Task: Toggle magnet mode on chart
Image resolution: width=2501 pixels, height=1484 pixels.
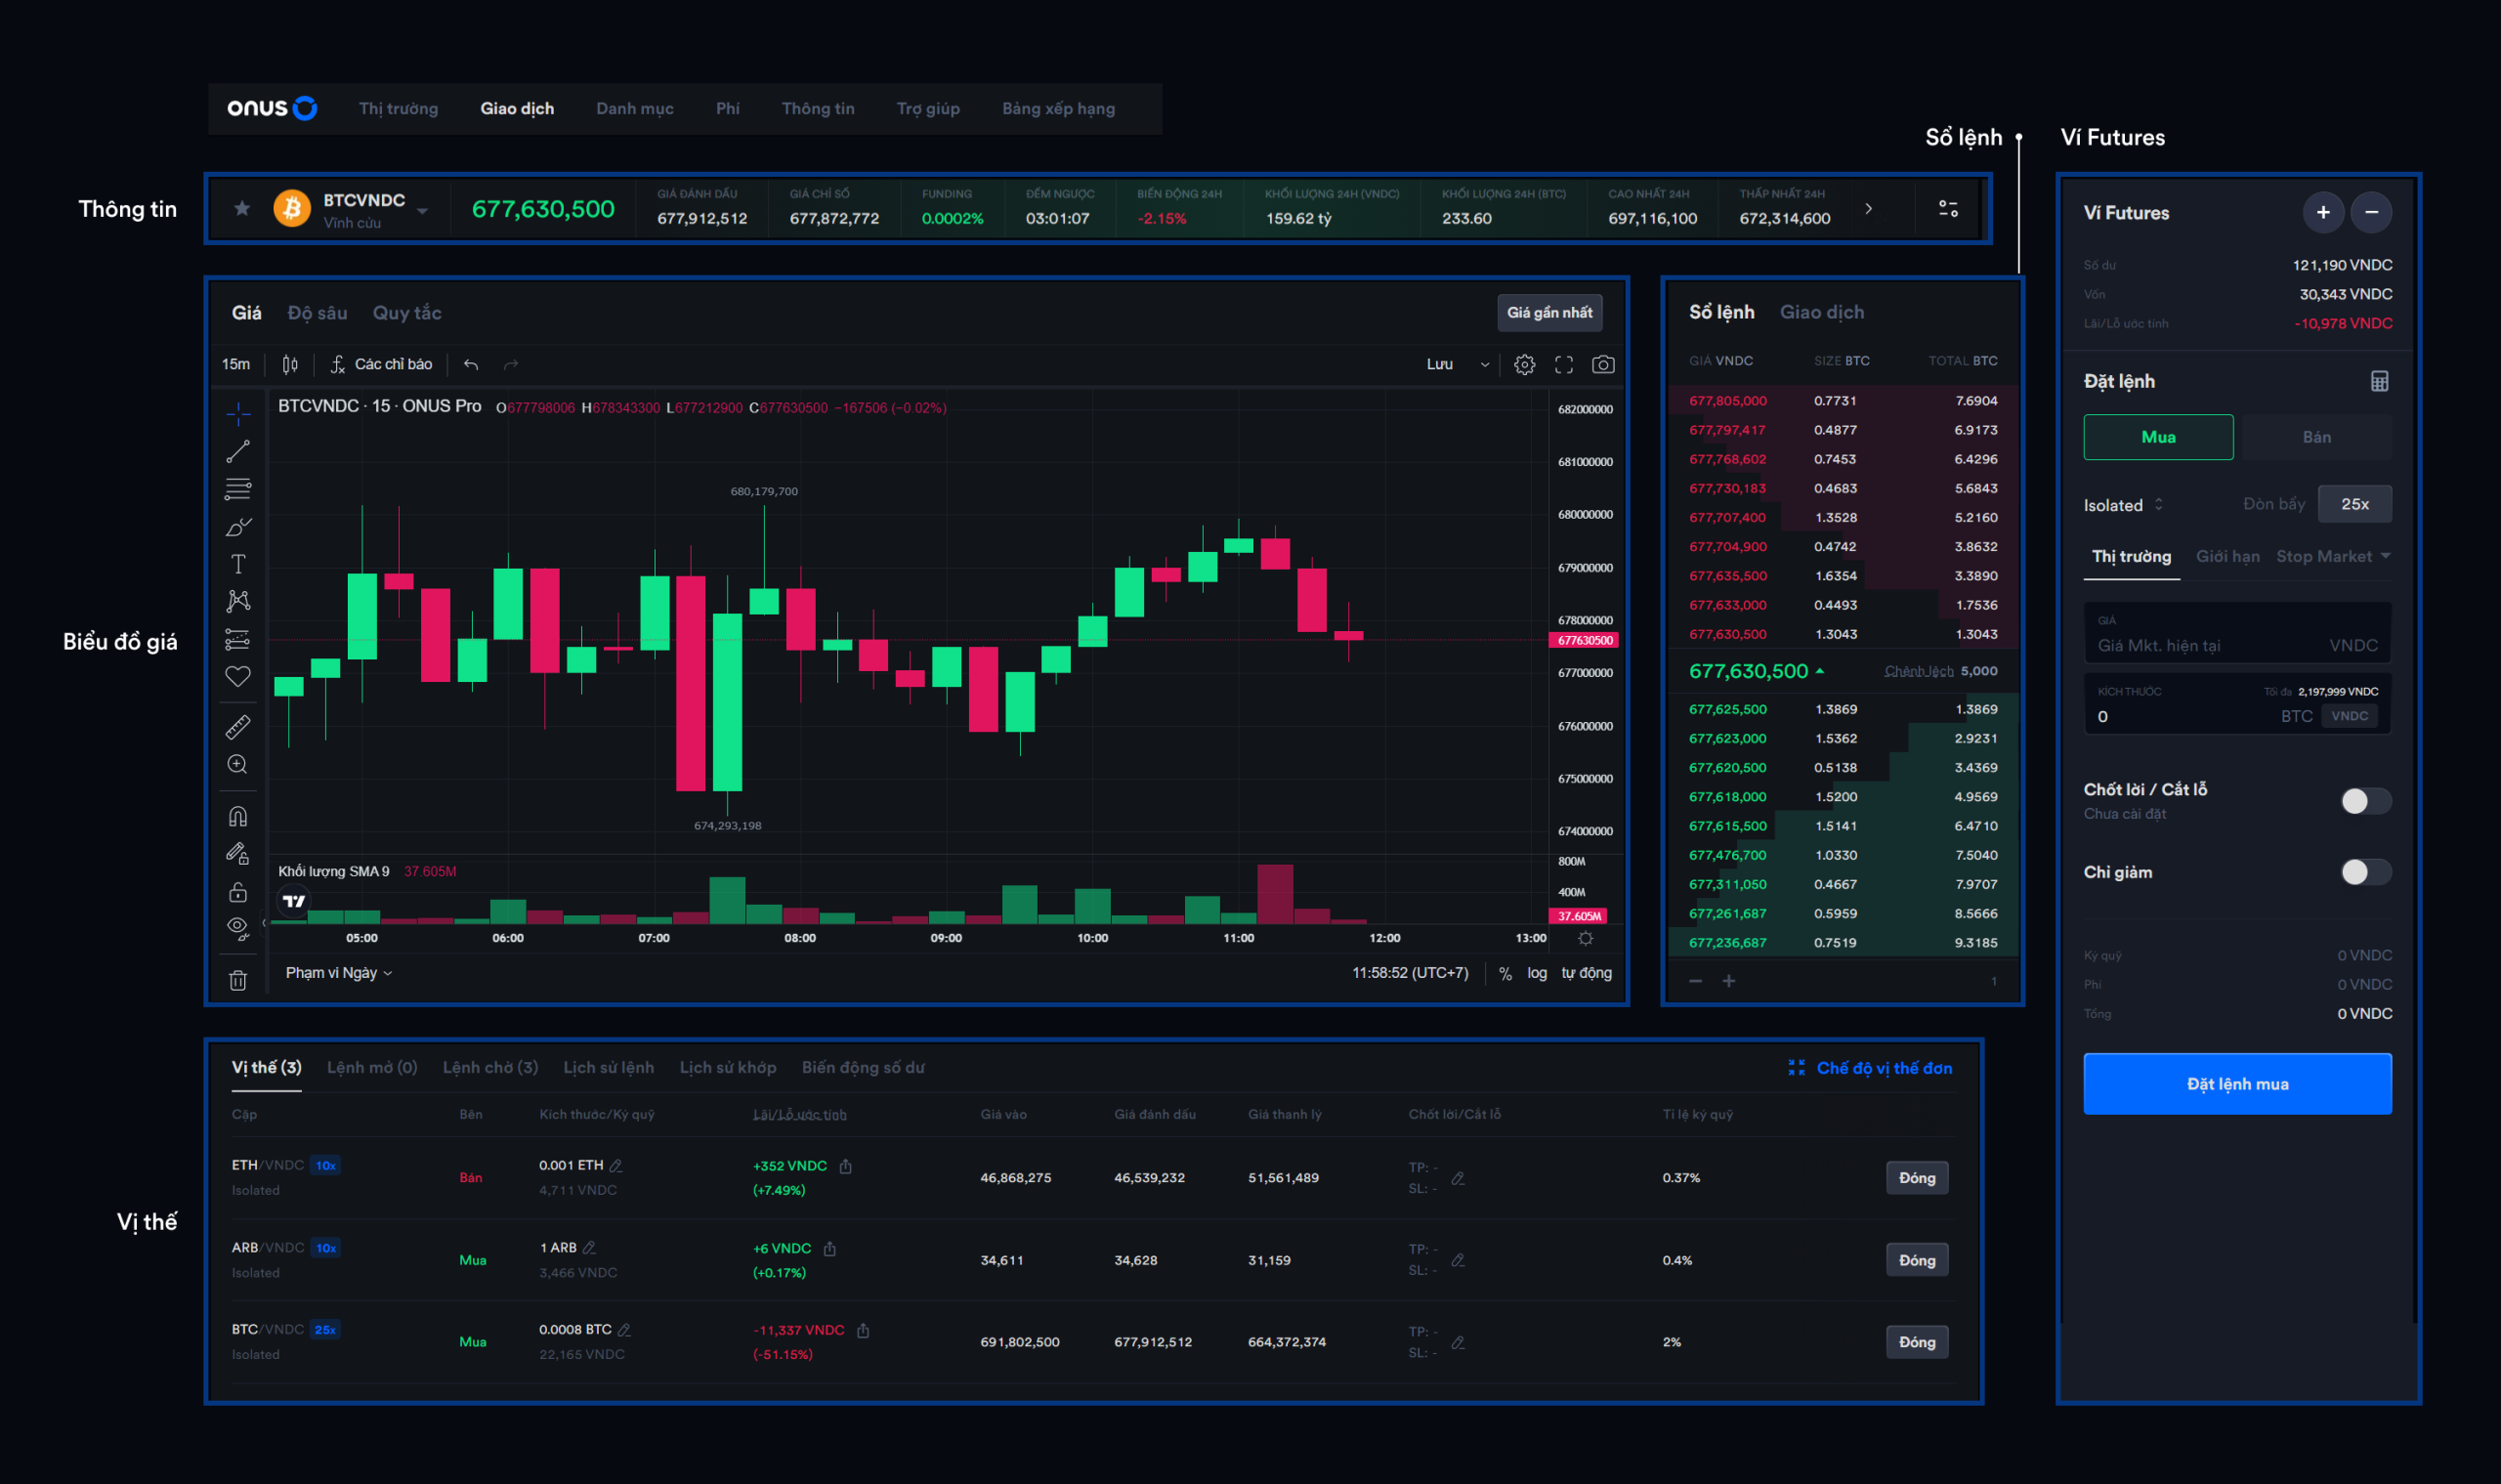Action: point(238,816)
